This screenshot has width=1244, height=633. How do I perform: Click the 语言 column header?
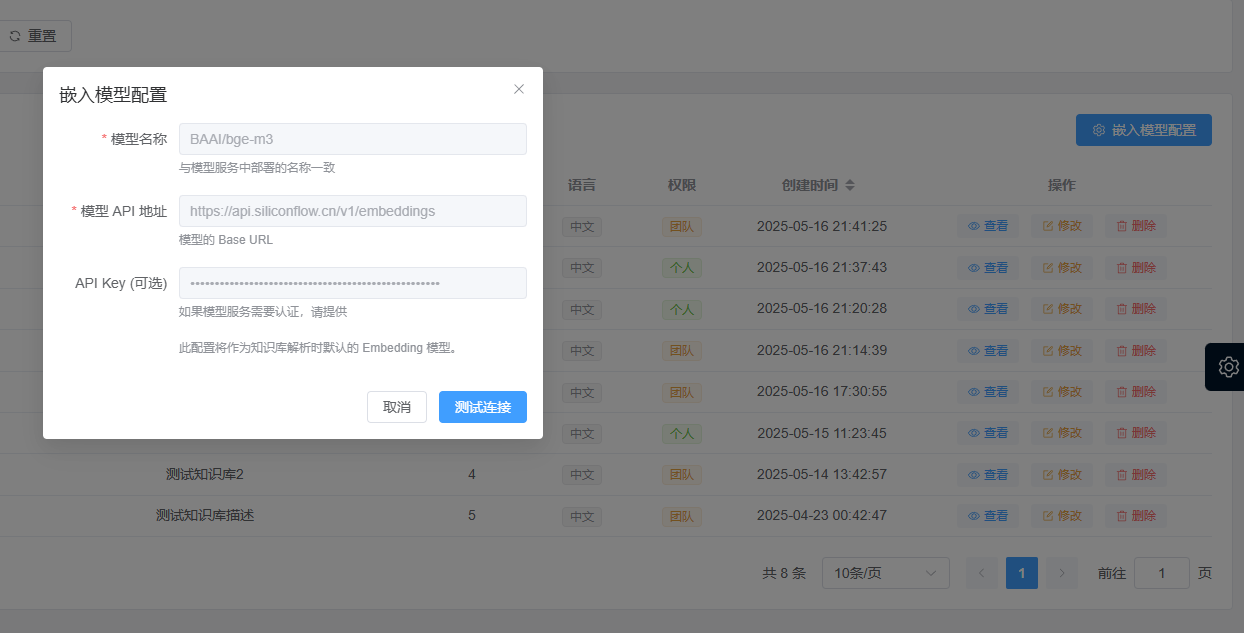(582, 185)
